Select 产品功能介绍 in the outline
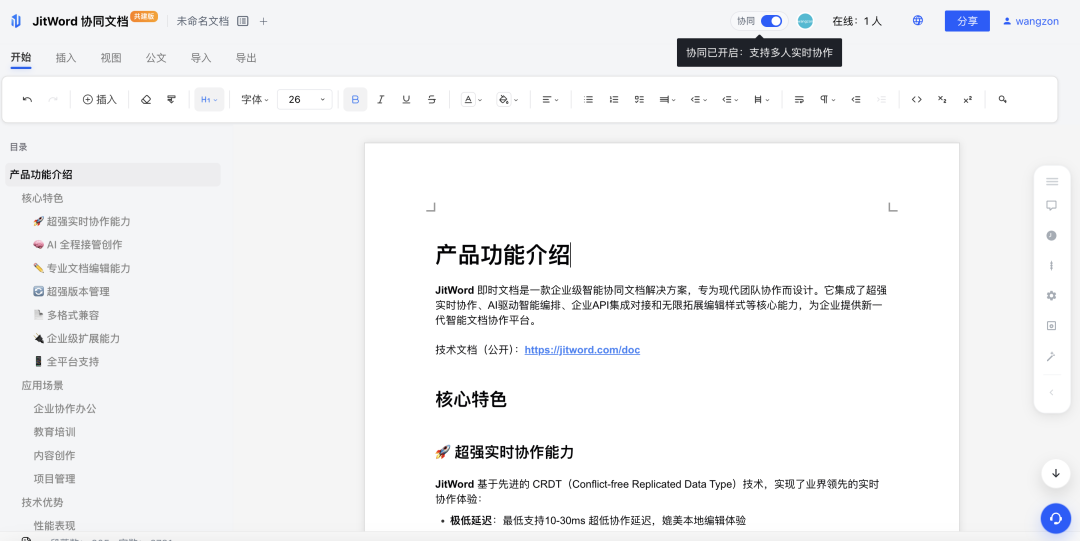 point(113,174)
